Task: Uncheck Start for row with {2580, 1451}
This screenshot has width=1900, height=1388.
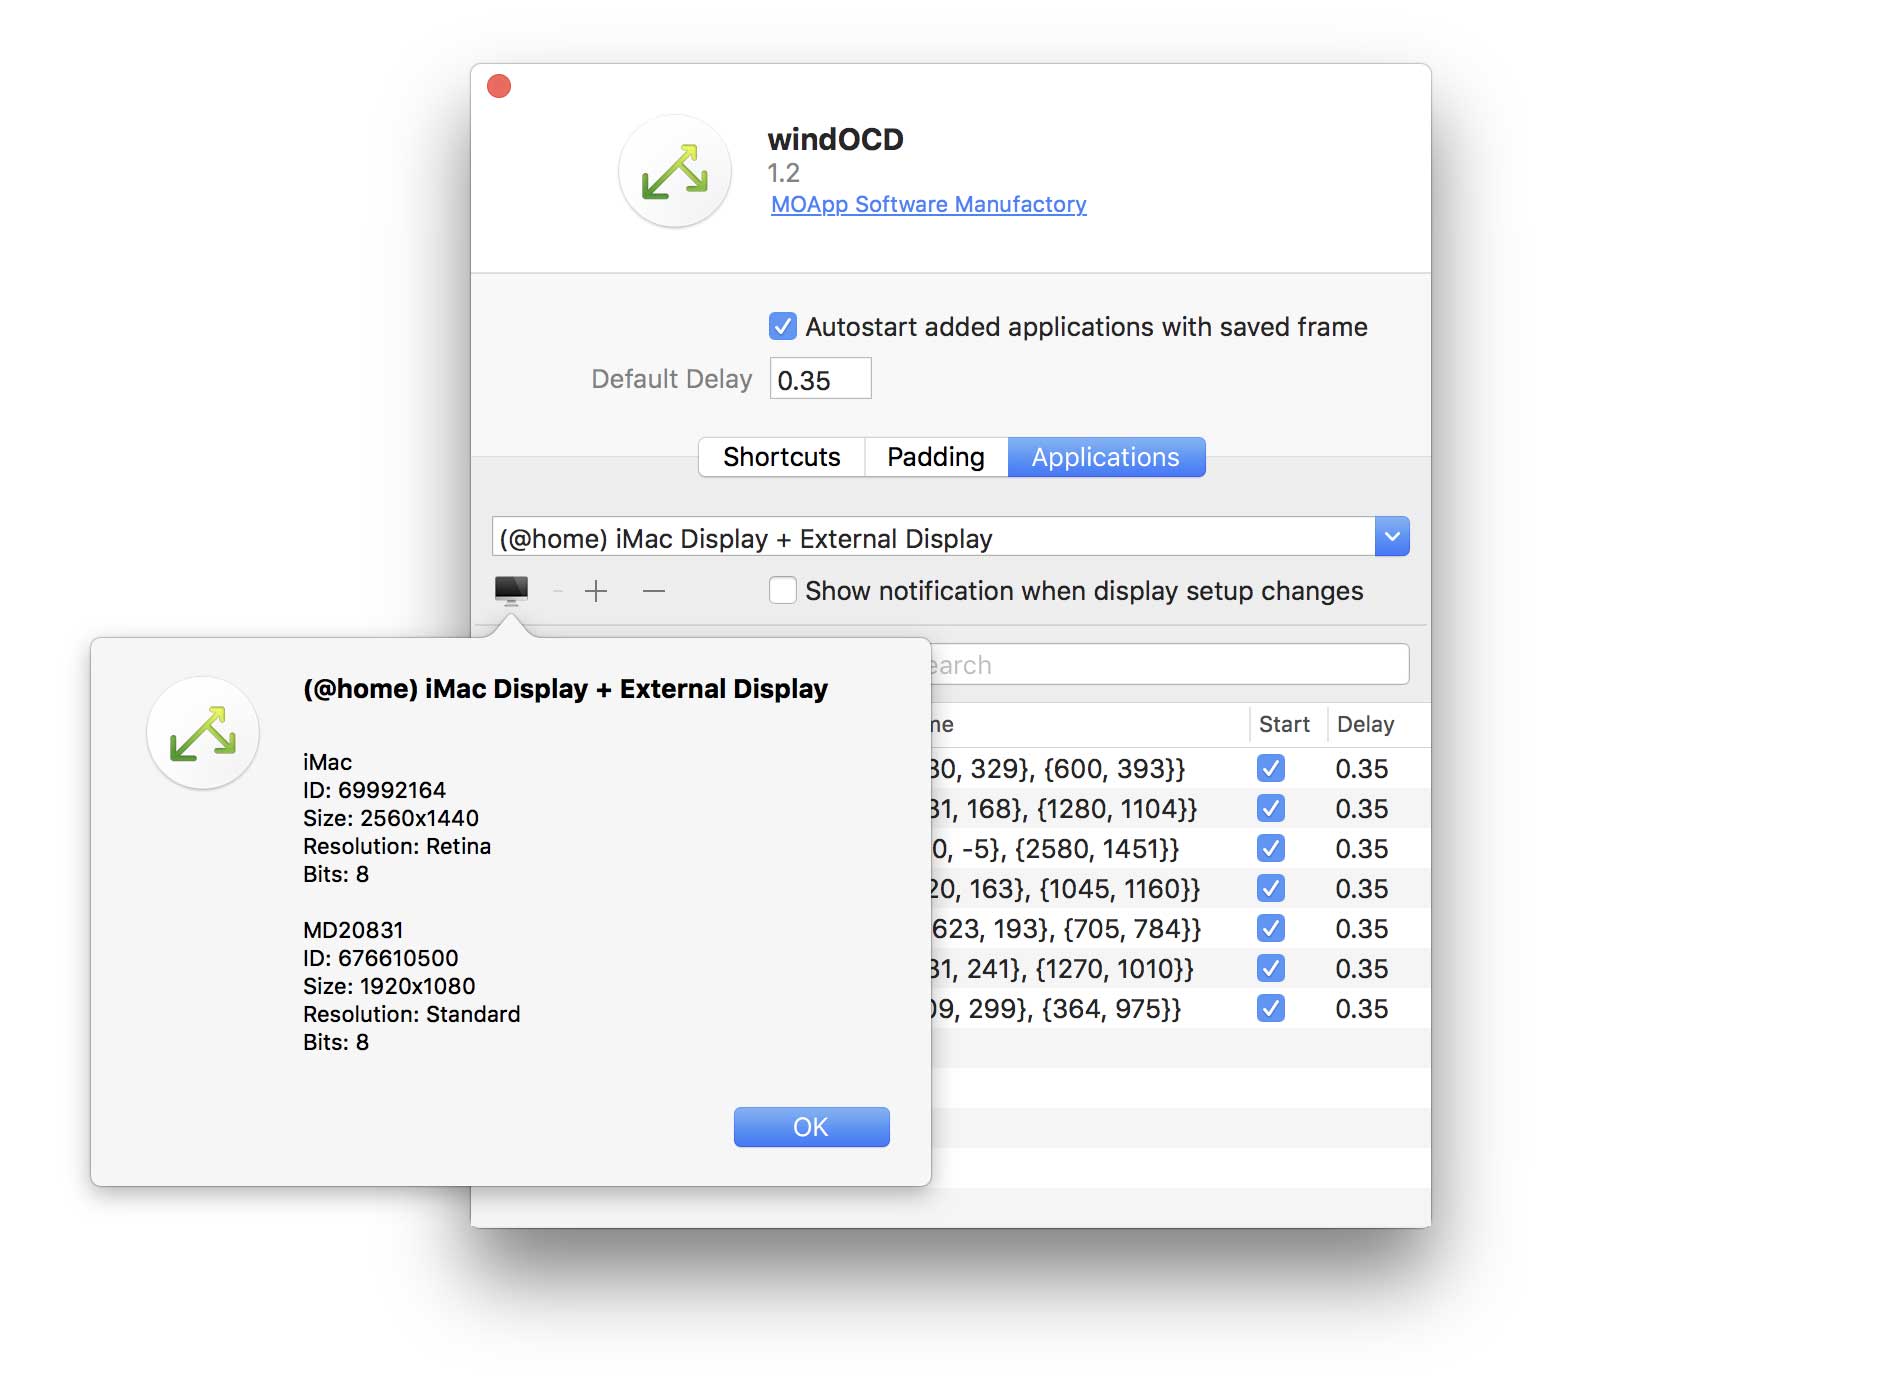Action: [1271, 848]
